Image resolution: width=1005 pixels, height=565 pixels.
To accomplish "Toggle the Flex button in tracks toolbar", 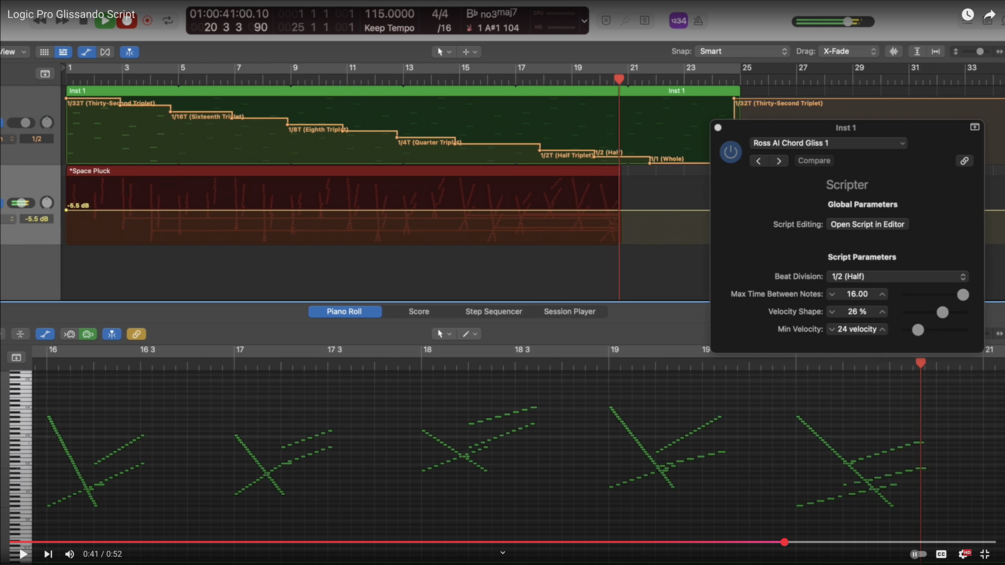I will pos(105,52).
